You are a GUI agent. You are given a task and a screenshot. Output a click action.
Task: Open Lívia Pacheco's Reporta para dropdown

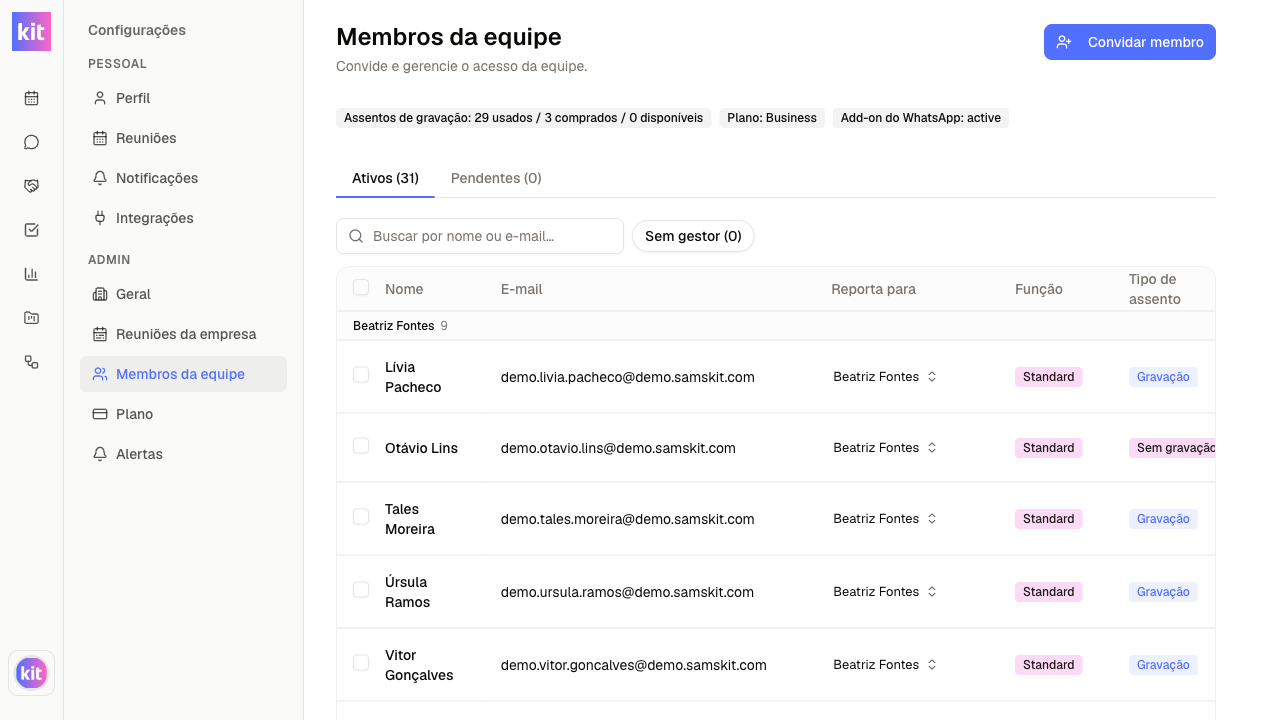tap(885, 377)
